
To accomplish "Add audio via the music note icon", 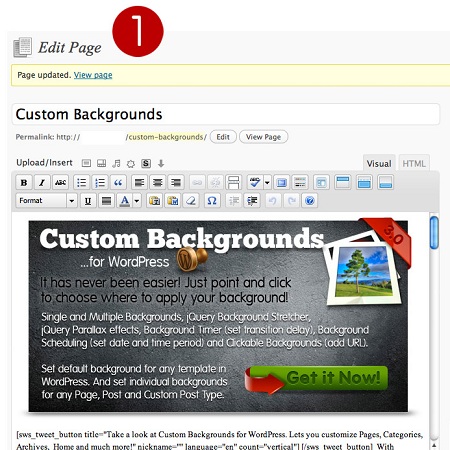I will (x=116, y=163).
